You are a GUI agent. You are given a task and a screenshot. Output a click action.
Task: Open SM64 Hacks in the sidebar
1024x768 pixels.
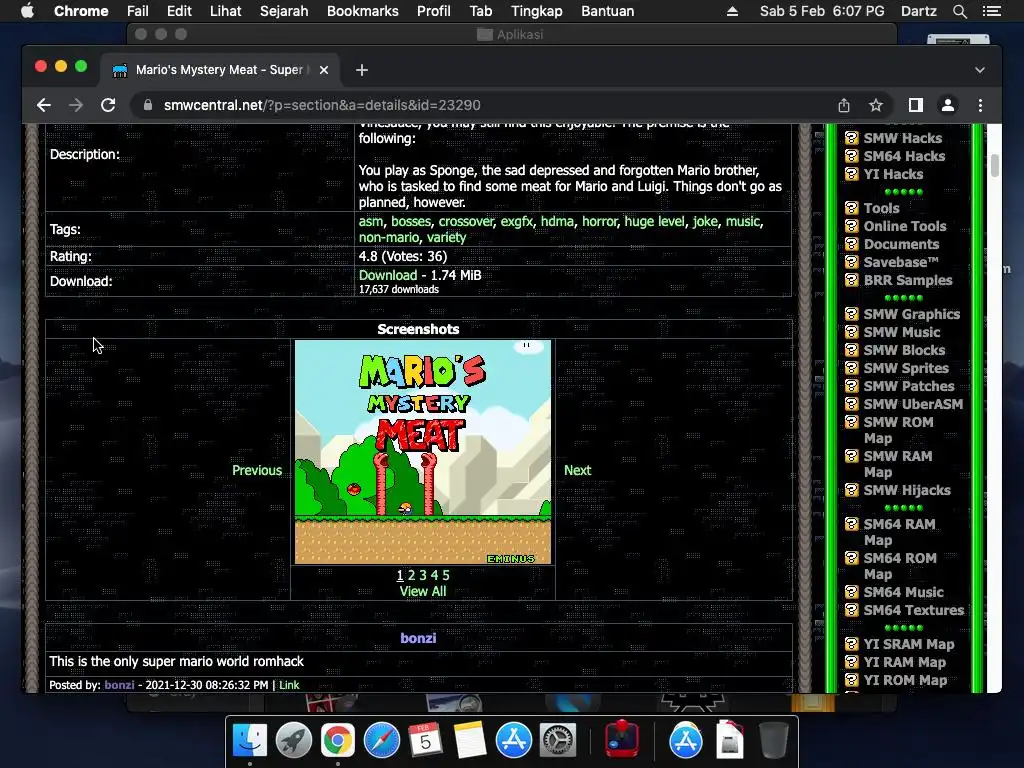pos(904,156)
